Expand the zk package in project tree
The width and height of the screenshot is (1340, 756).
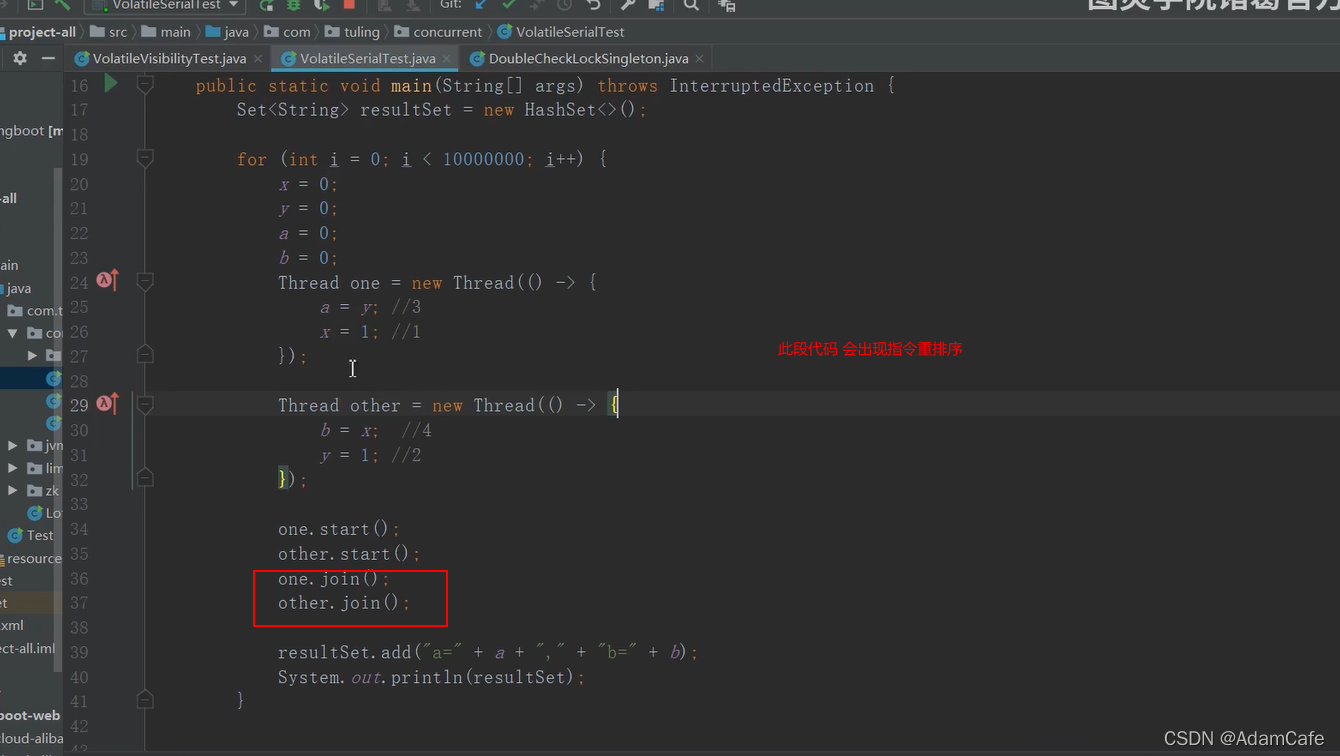tap(12, 491)
